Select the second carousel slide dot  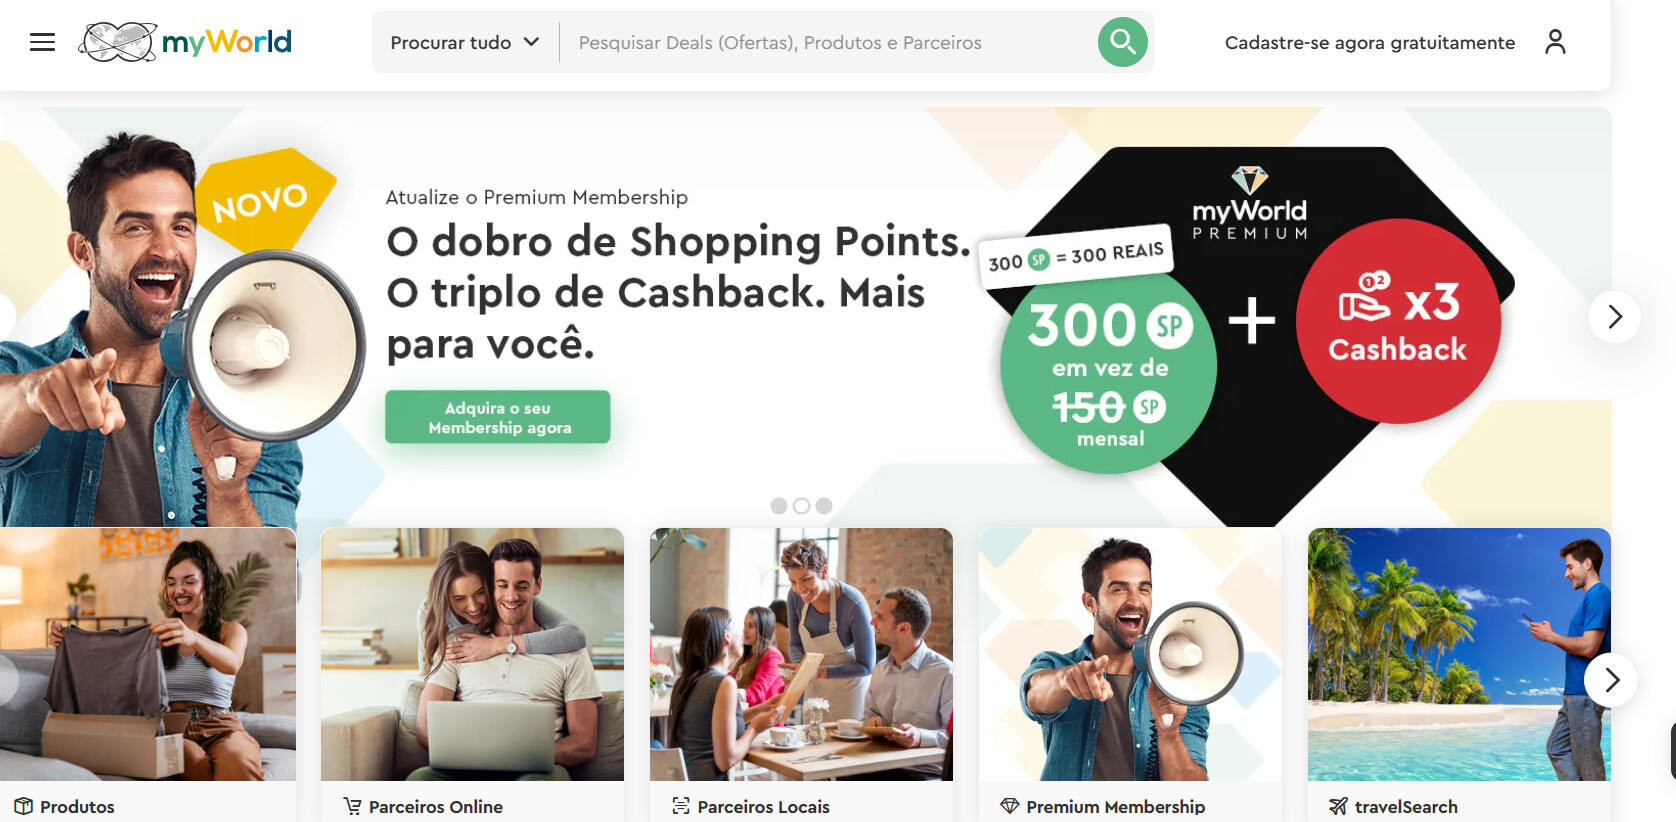pos(801,506)
